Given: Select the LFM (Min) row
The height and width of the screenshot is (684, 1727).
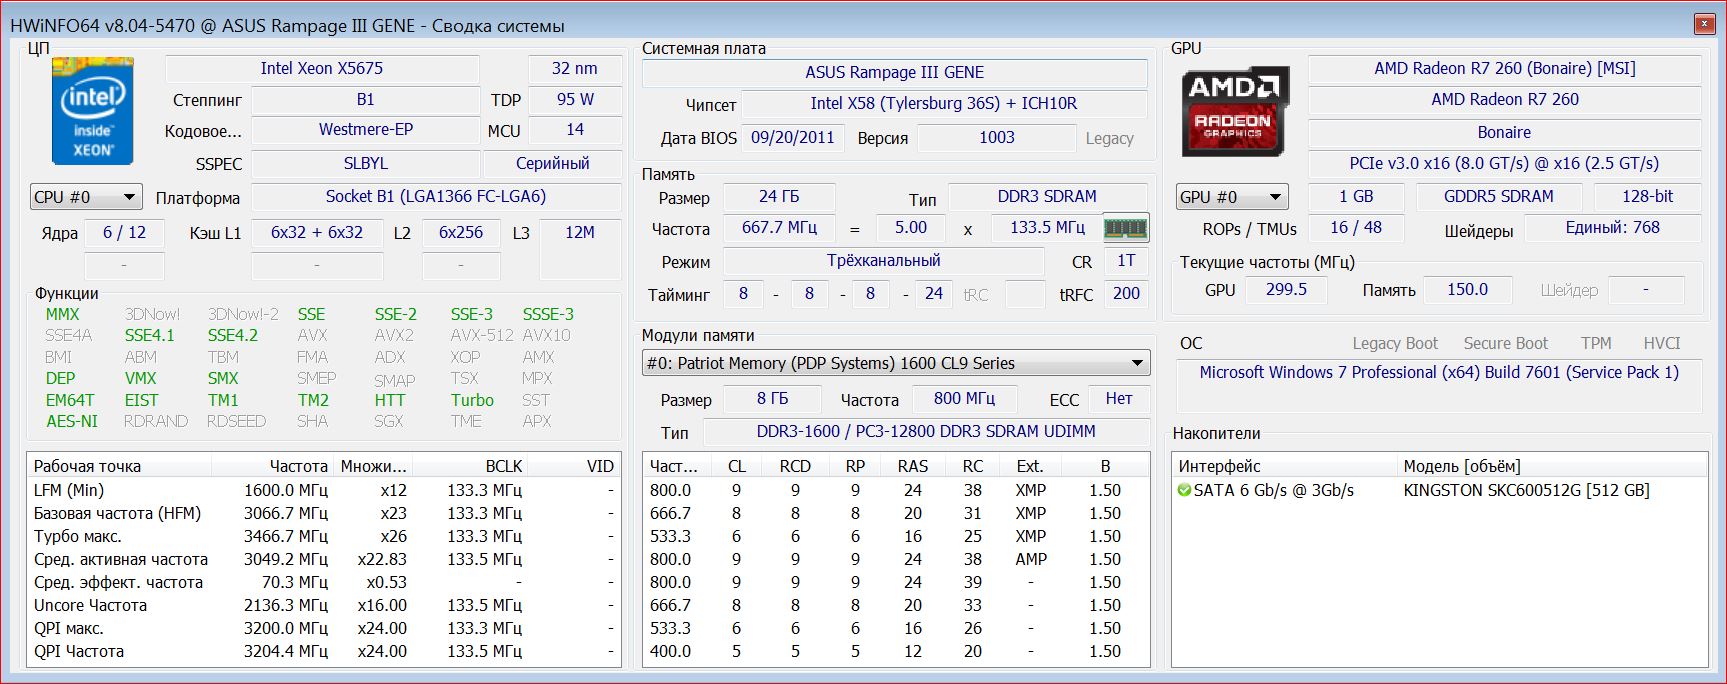Looking at the screenshot, I should coord(324,490).
